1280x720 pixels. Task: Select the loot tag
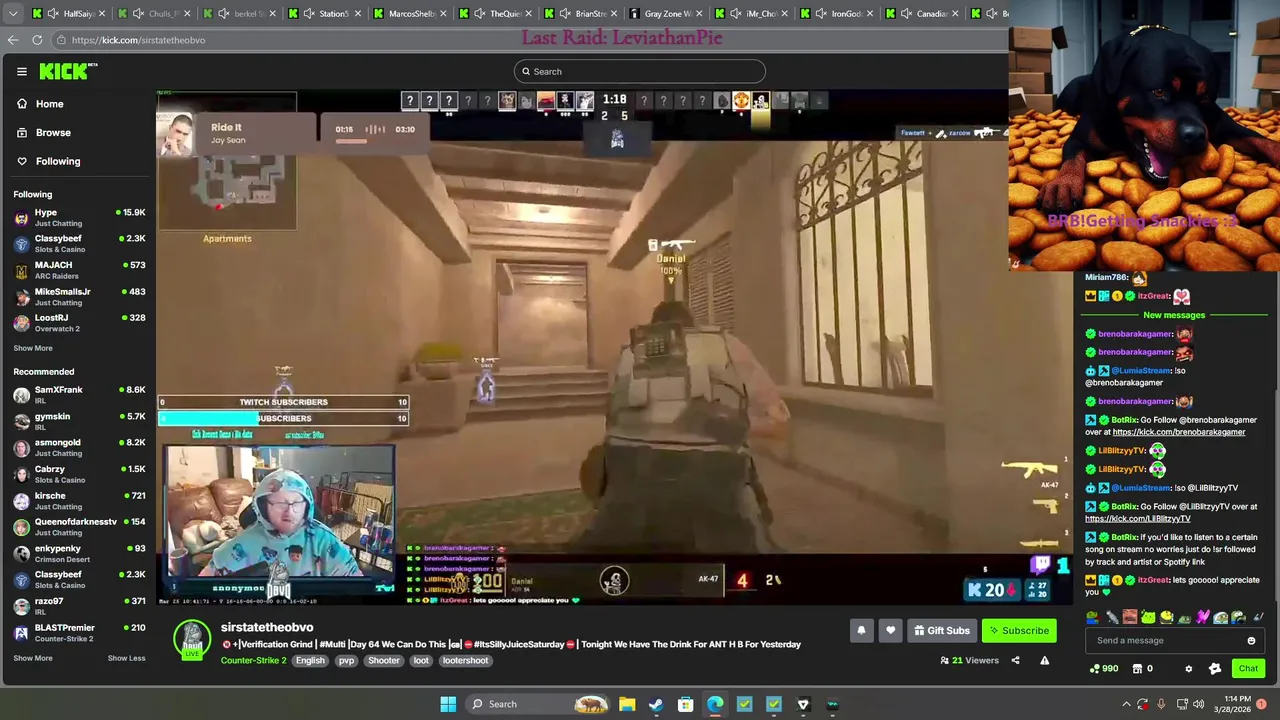(x=421, y=660)
